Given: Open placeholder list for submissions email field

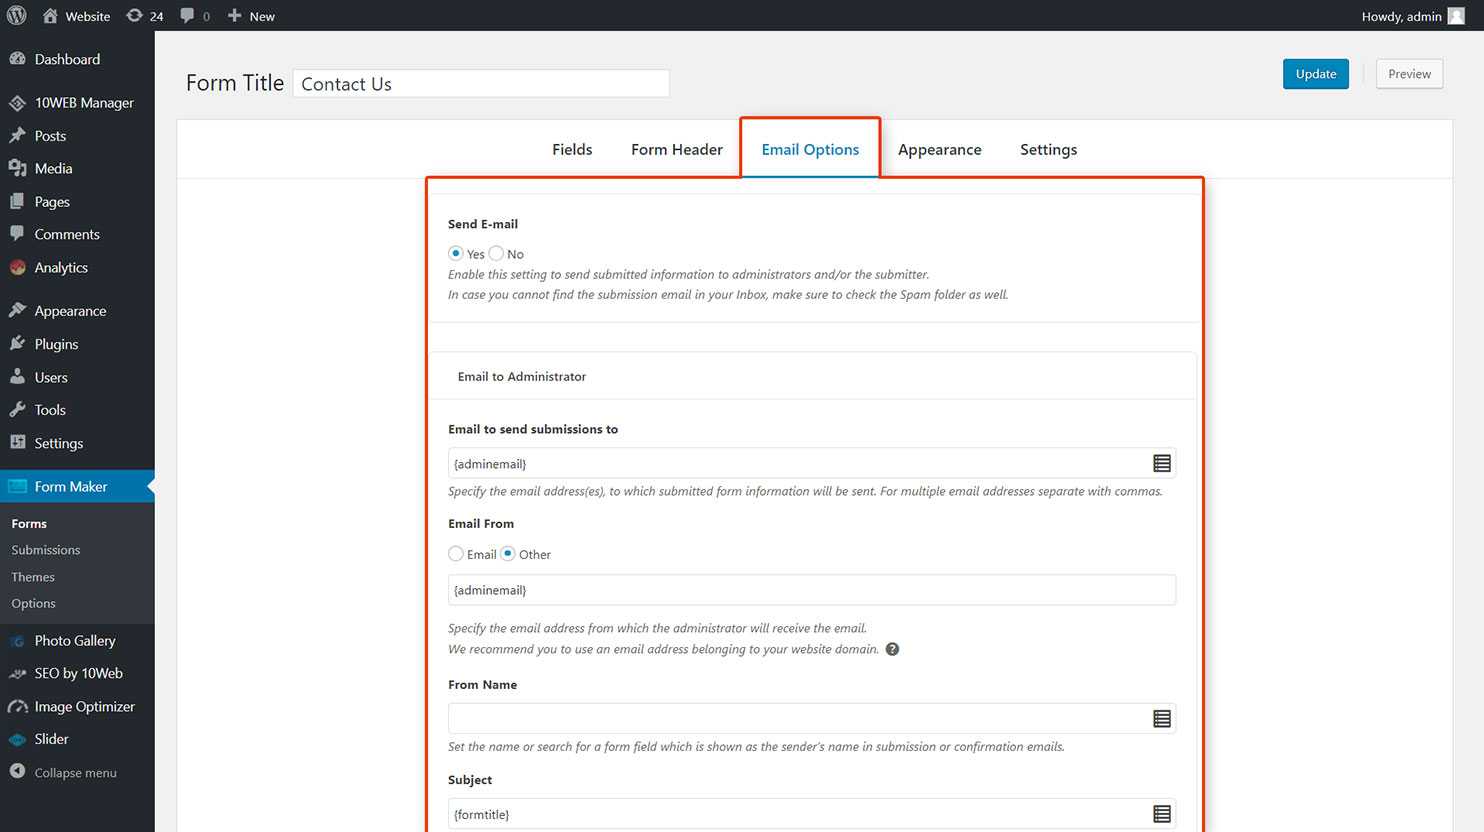Looking at the screenshot, I should click(1161, 463).
